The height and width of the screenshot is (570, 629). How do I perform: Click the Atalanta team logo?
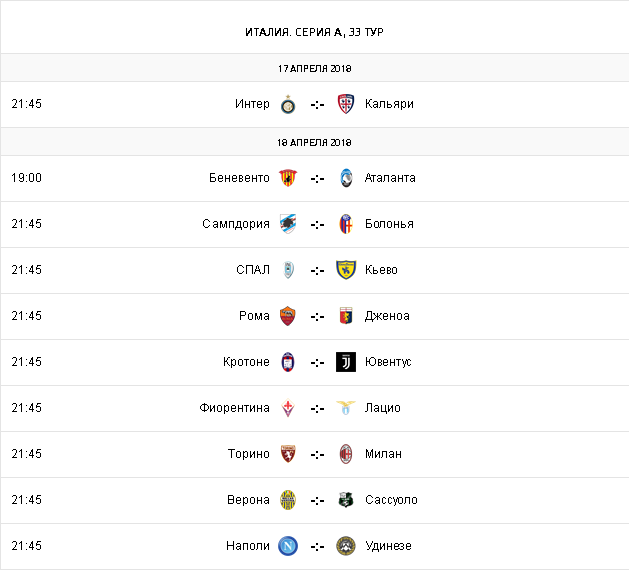[x=346, y=178]
